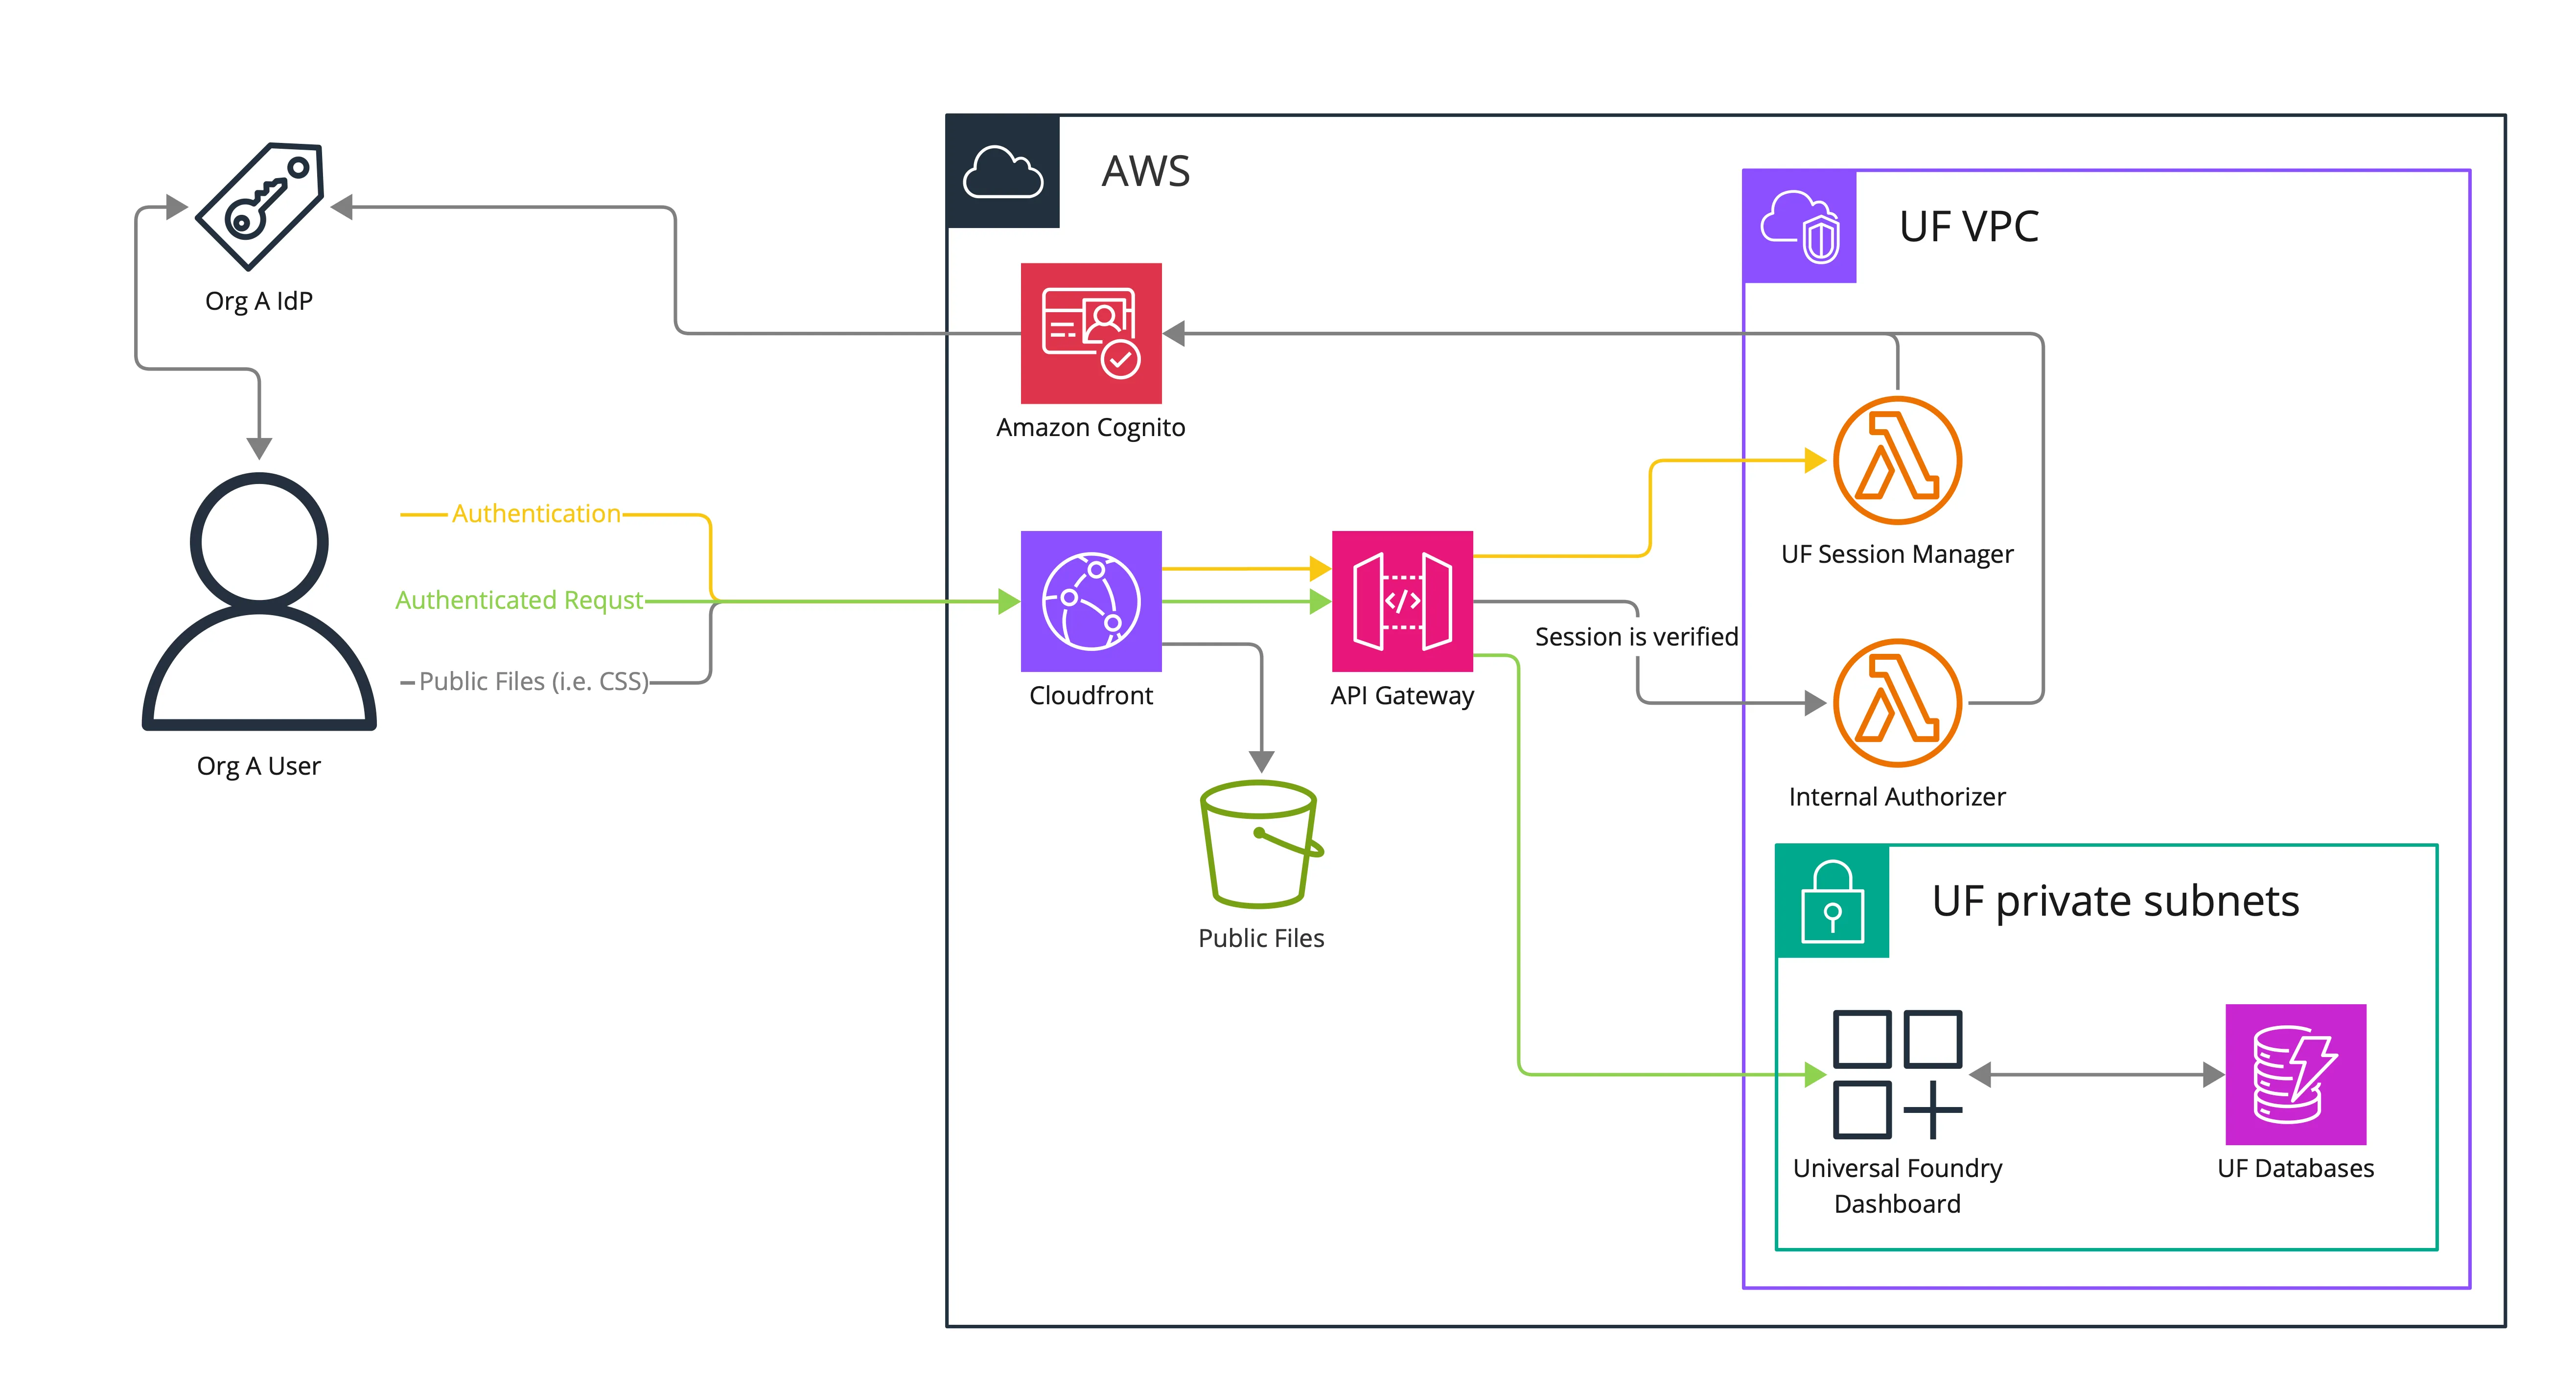Image resolution: width=2576 pixels, height=1386 pixels.
Task: Select the 'API Gateway' caption text
Action: (x=1402, y=696)
